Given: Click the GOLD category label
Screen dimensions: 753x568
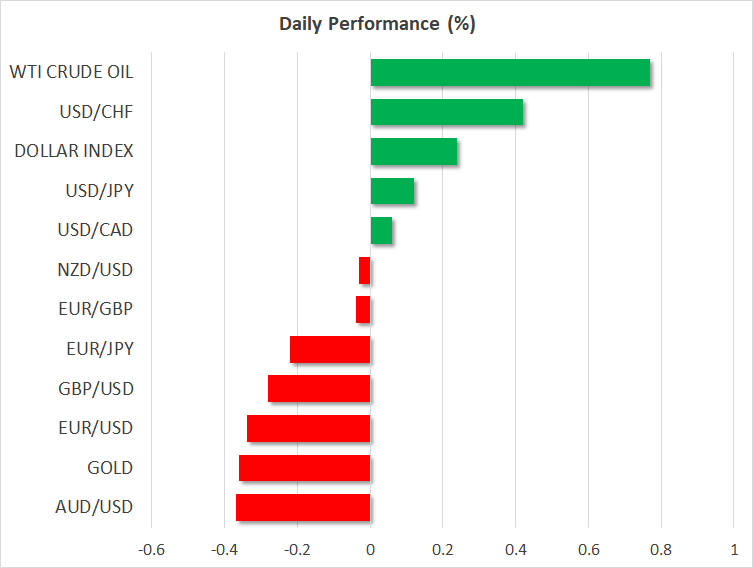Looking at the screenshot, I should tap(110, 468).
